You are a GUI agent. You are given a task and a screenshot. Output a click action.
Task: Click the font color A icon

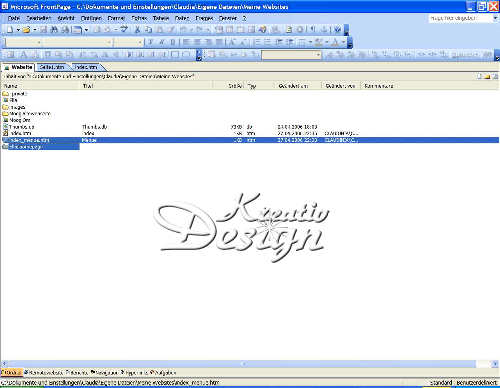tap(335, 42)
